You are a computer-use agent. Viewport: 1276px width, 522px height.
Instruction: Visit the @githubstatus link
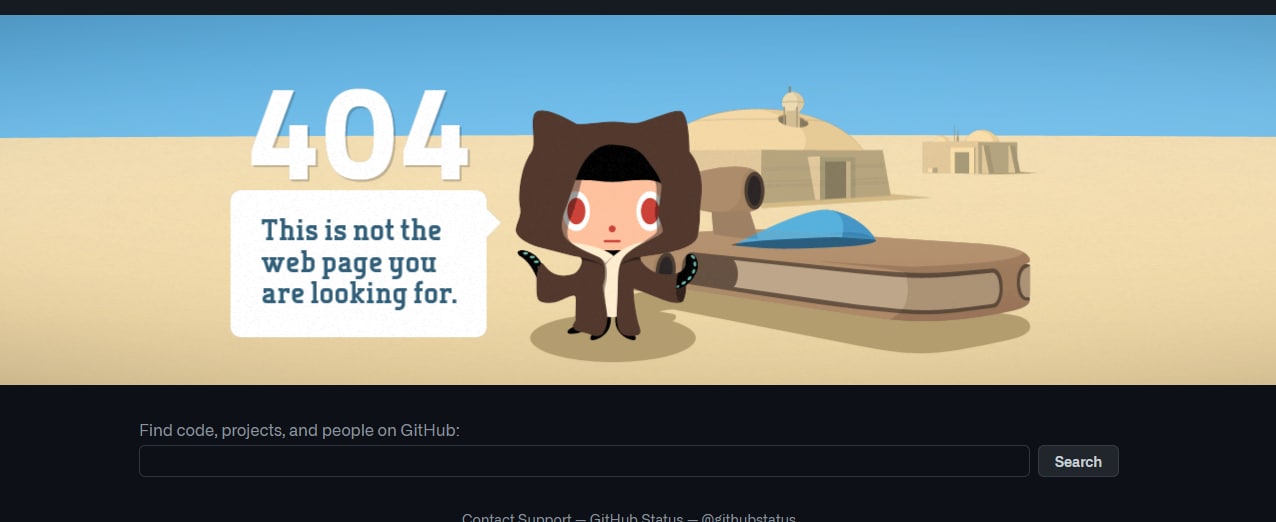click(x=748, y=517)
